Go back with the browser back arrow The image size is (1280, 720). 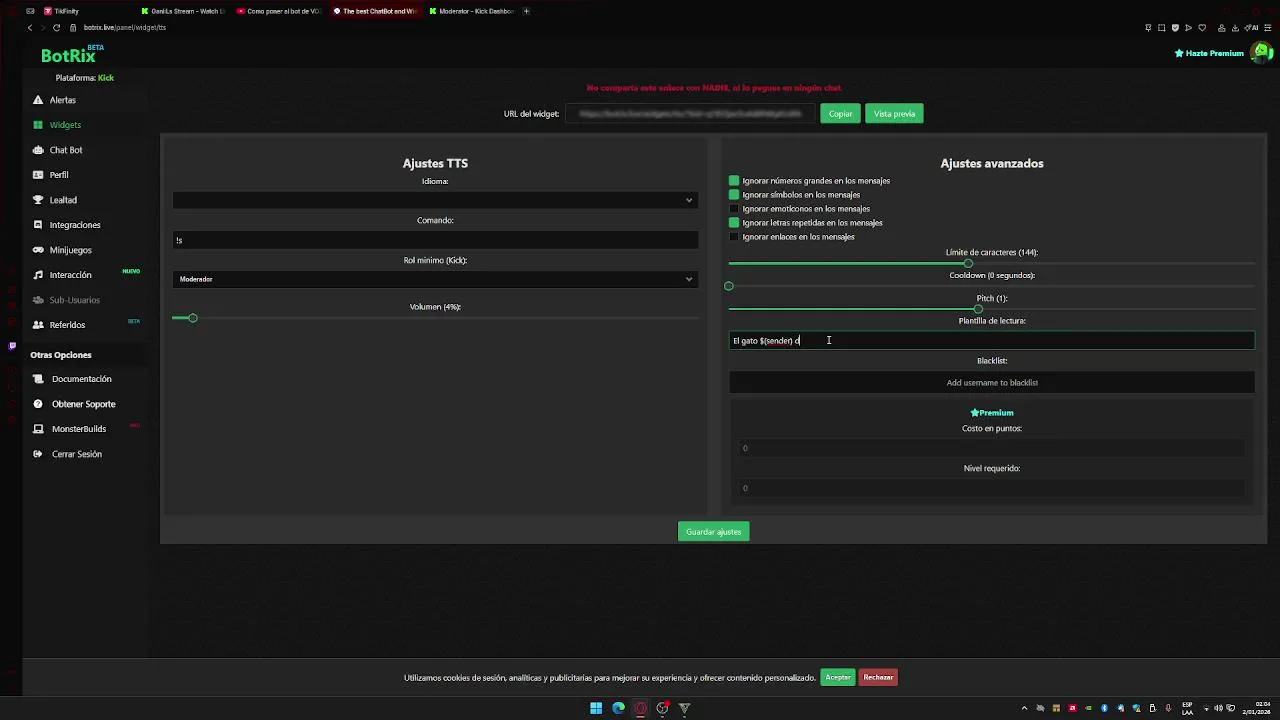pos(30,28)
